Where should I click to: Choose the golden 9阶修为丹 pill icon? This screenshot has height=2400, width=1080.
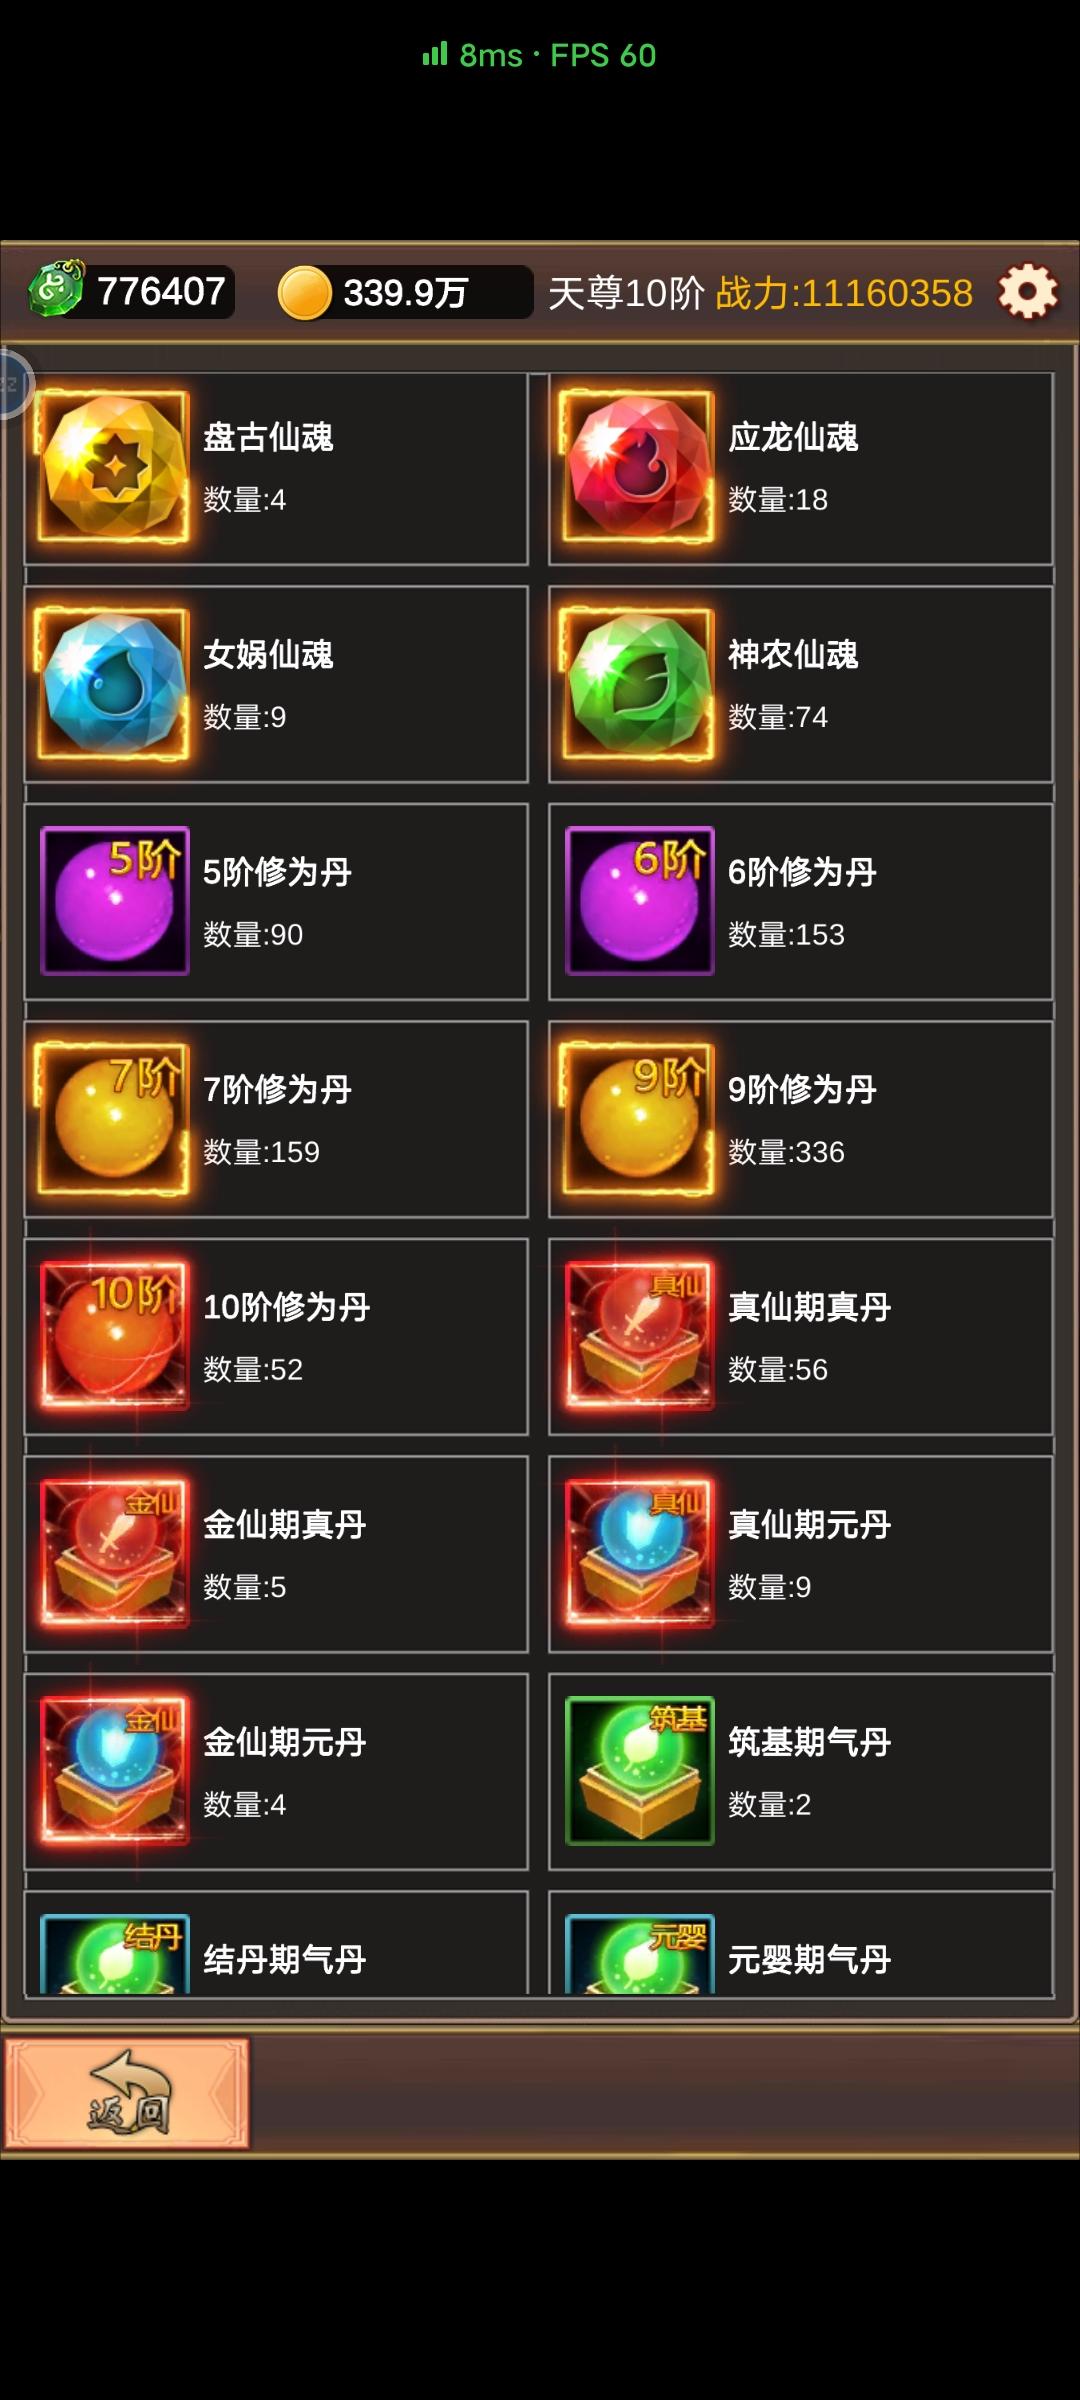638,1119
